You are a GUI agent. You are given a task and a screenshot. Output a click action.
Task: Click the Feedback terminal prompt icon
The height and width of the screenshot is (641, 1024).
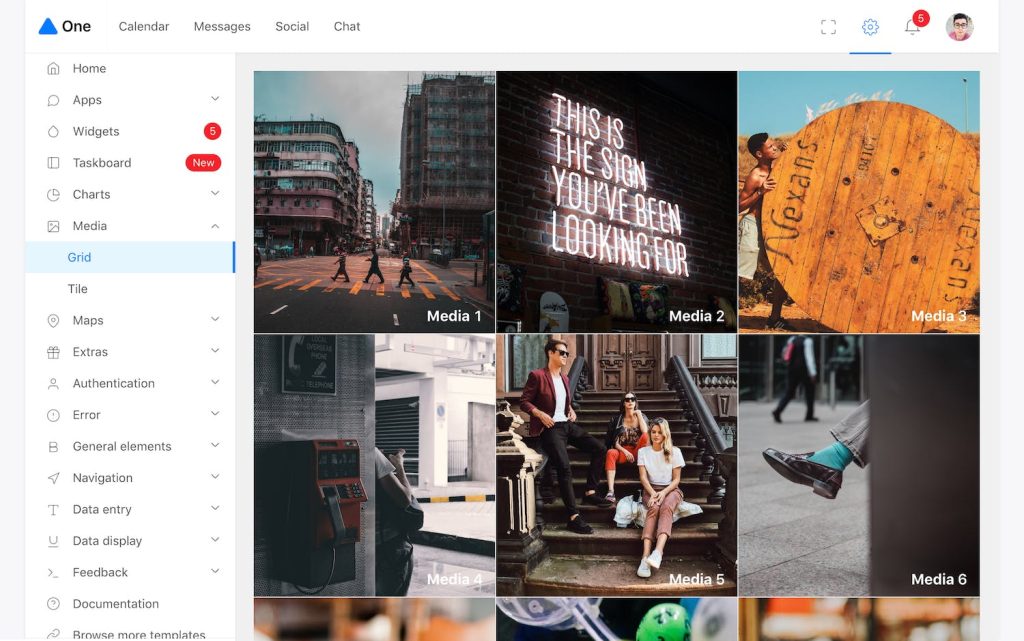point(54,572)
